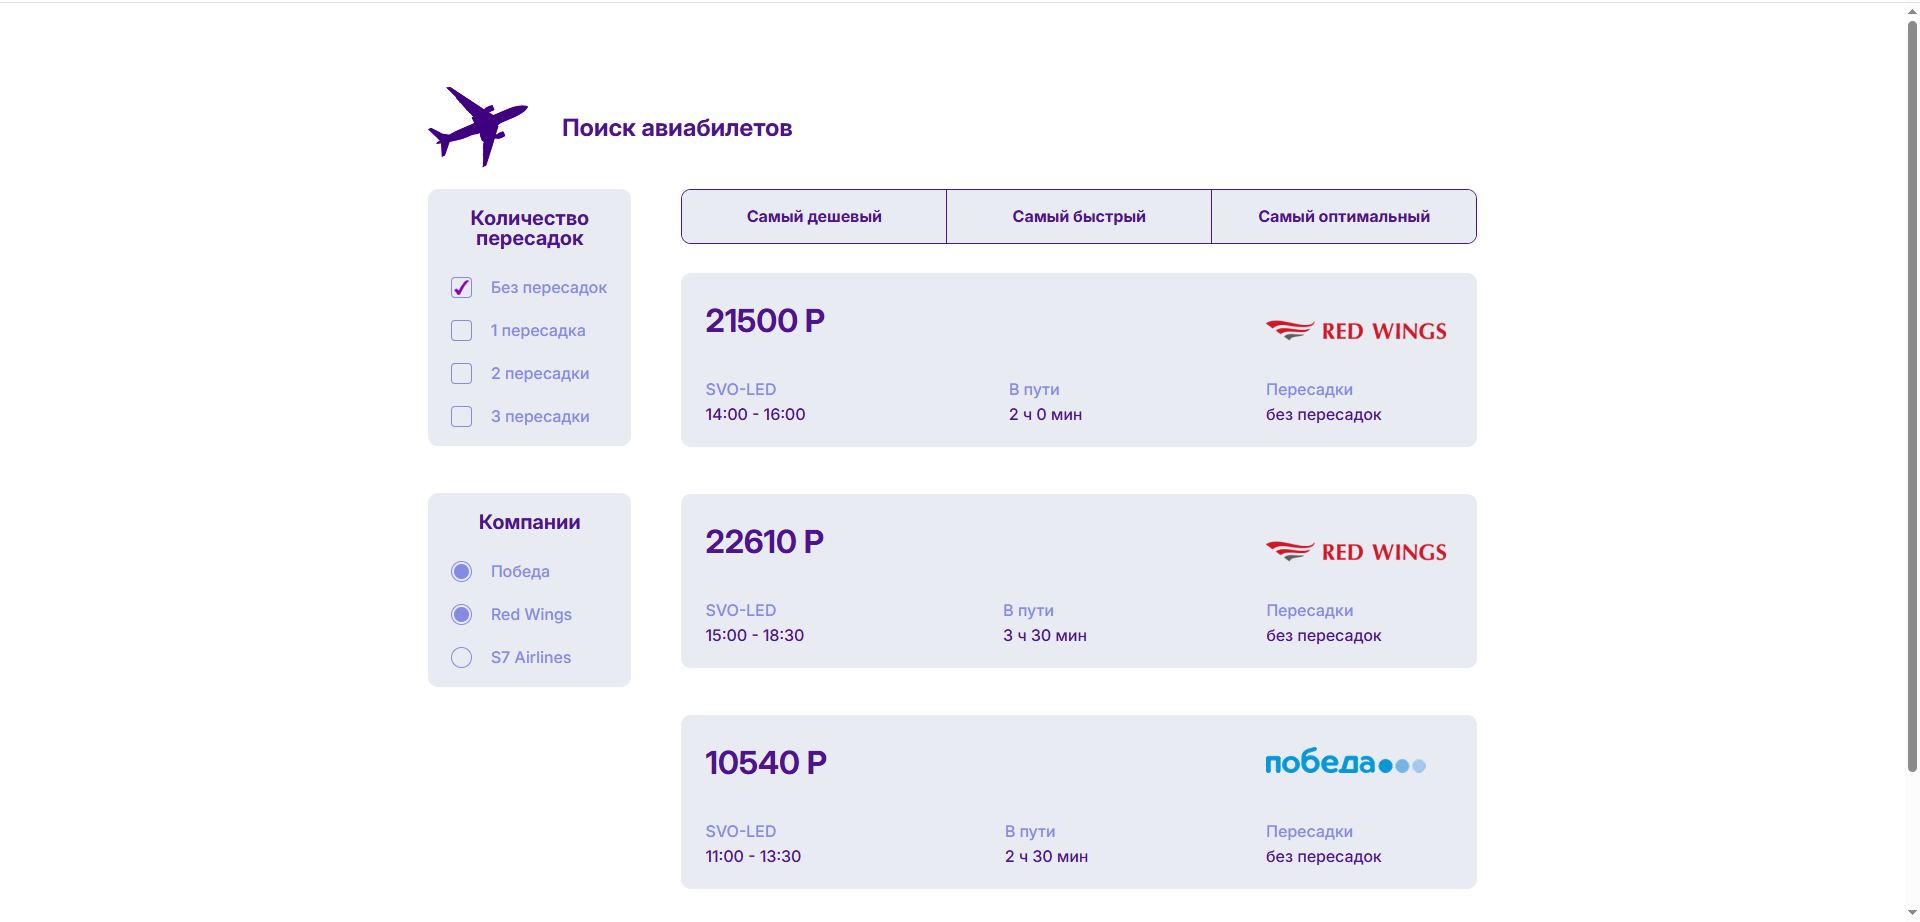Choose the 'Самый оптимальный' tab
Screen dimensions: 1920x922
(1343, 217)
